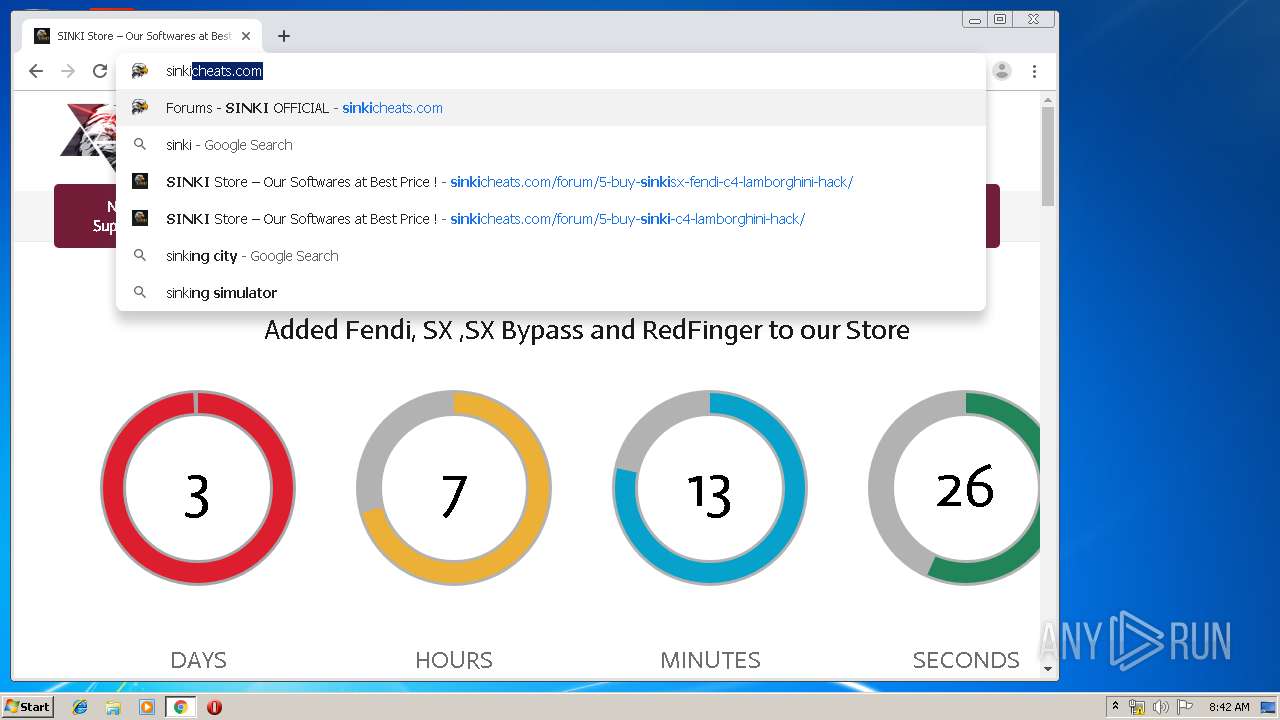Select 'sinki - Google Search' suggestion
Viewport: 1280px width, 720px height.
(x=551, y=145)
